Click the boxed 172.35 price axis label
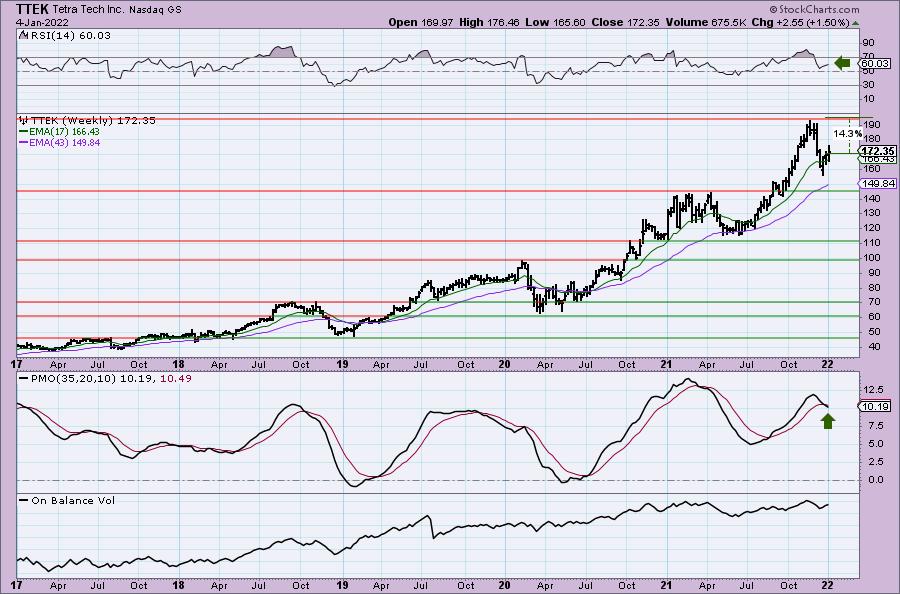 click(x=877, y=152)
